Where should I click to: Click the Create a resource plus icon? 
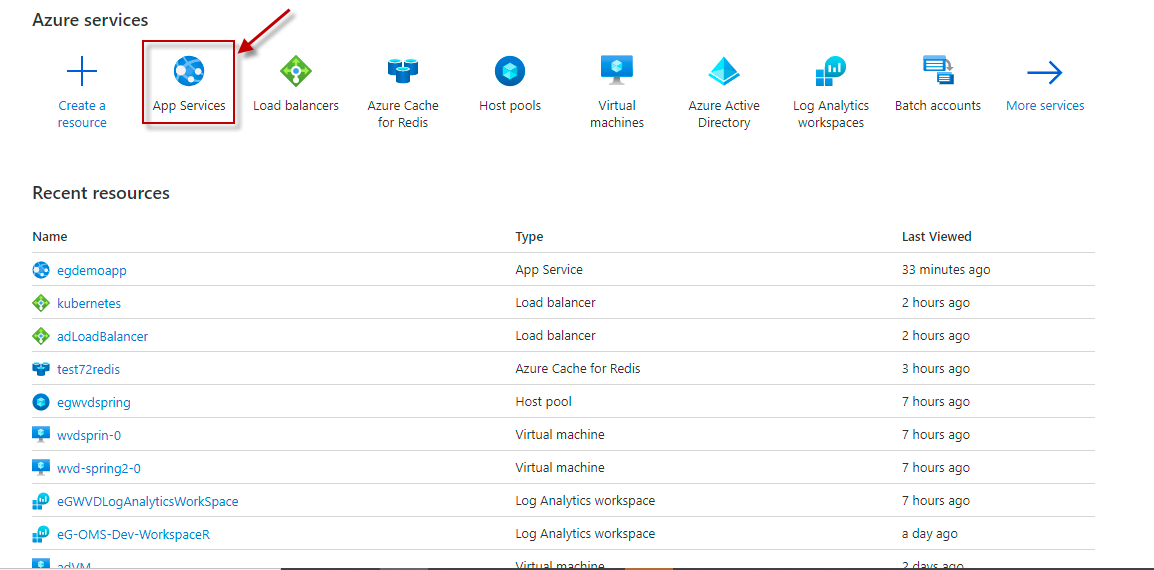pyautogui.click(x=82, y=71)
